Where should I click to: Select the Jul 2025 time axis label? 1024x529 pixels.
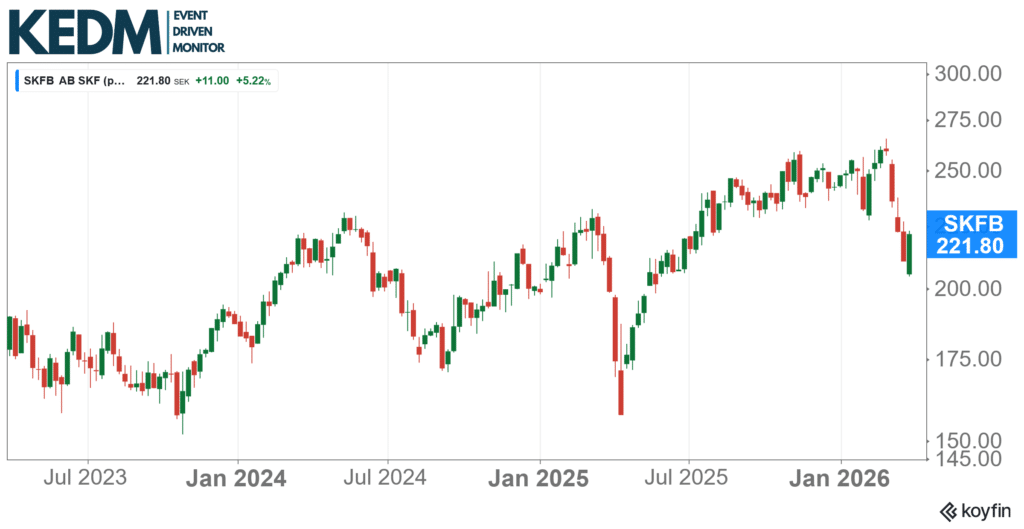689,478
